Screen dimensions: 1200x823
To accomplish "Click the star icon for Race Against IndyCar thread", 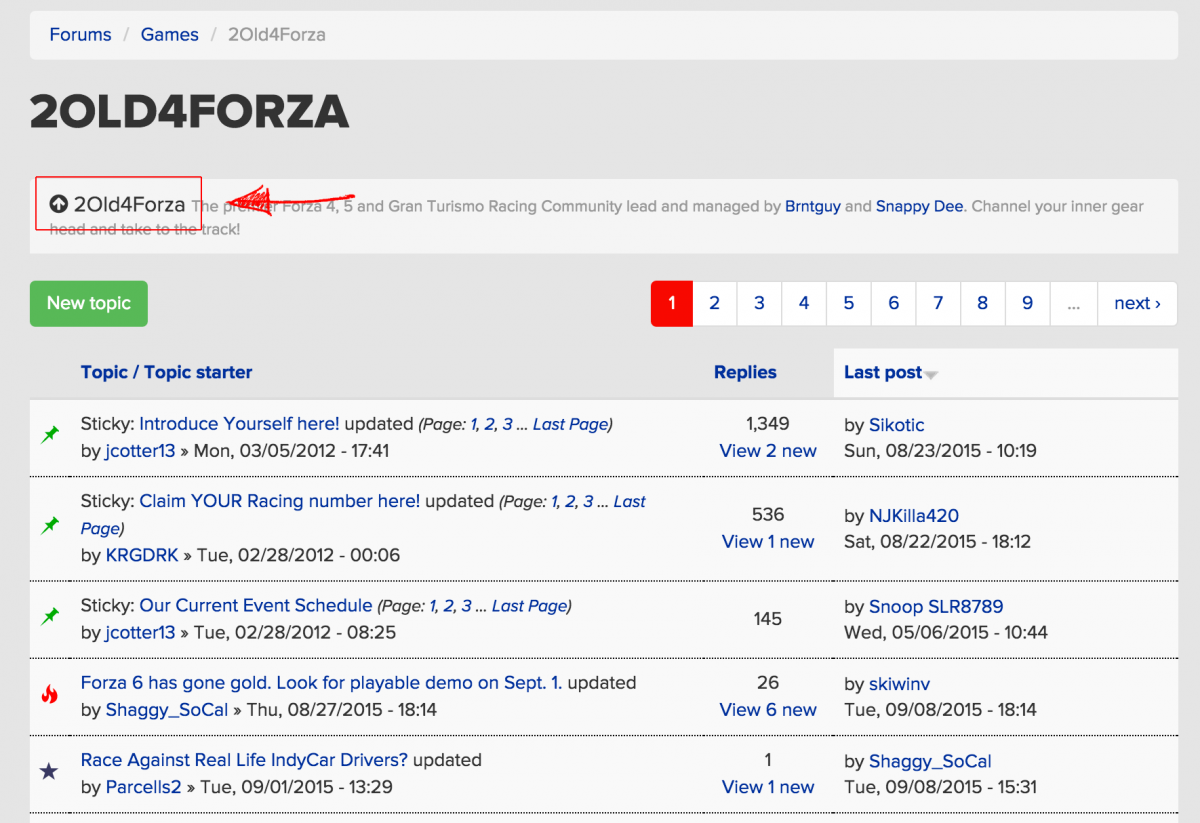I will tap(49, 772).
